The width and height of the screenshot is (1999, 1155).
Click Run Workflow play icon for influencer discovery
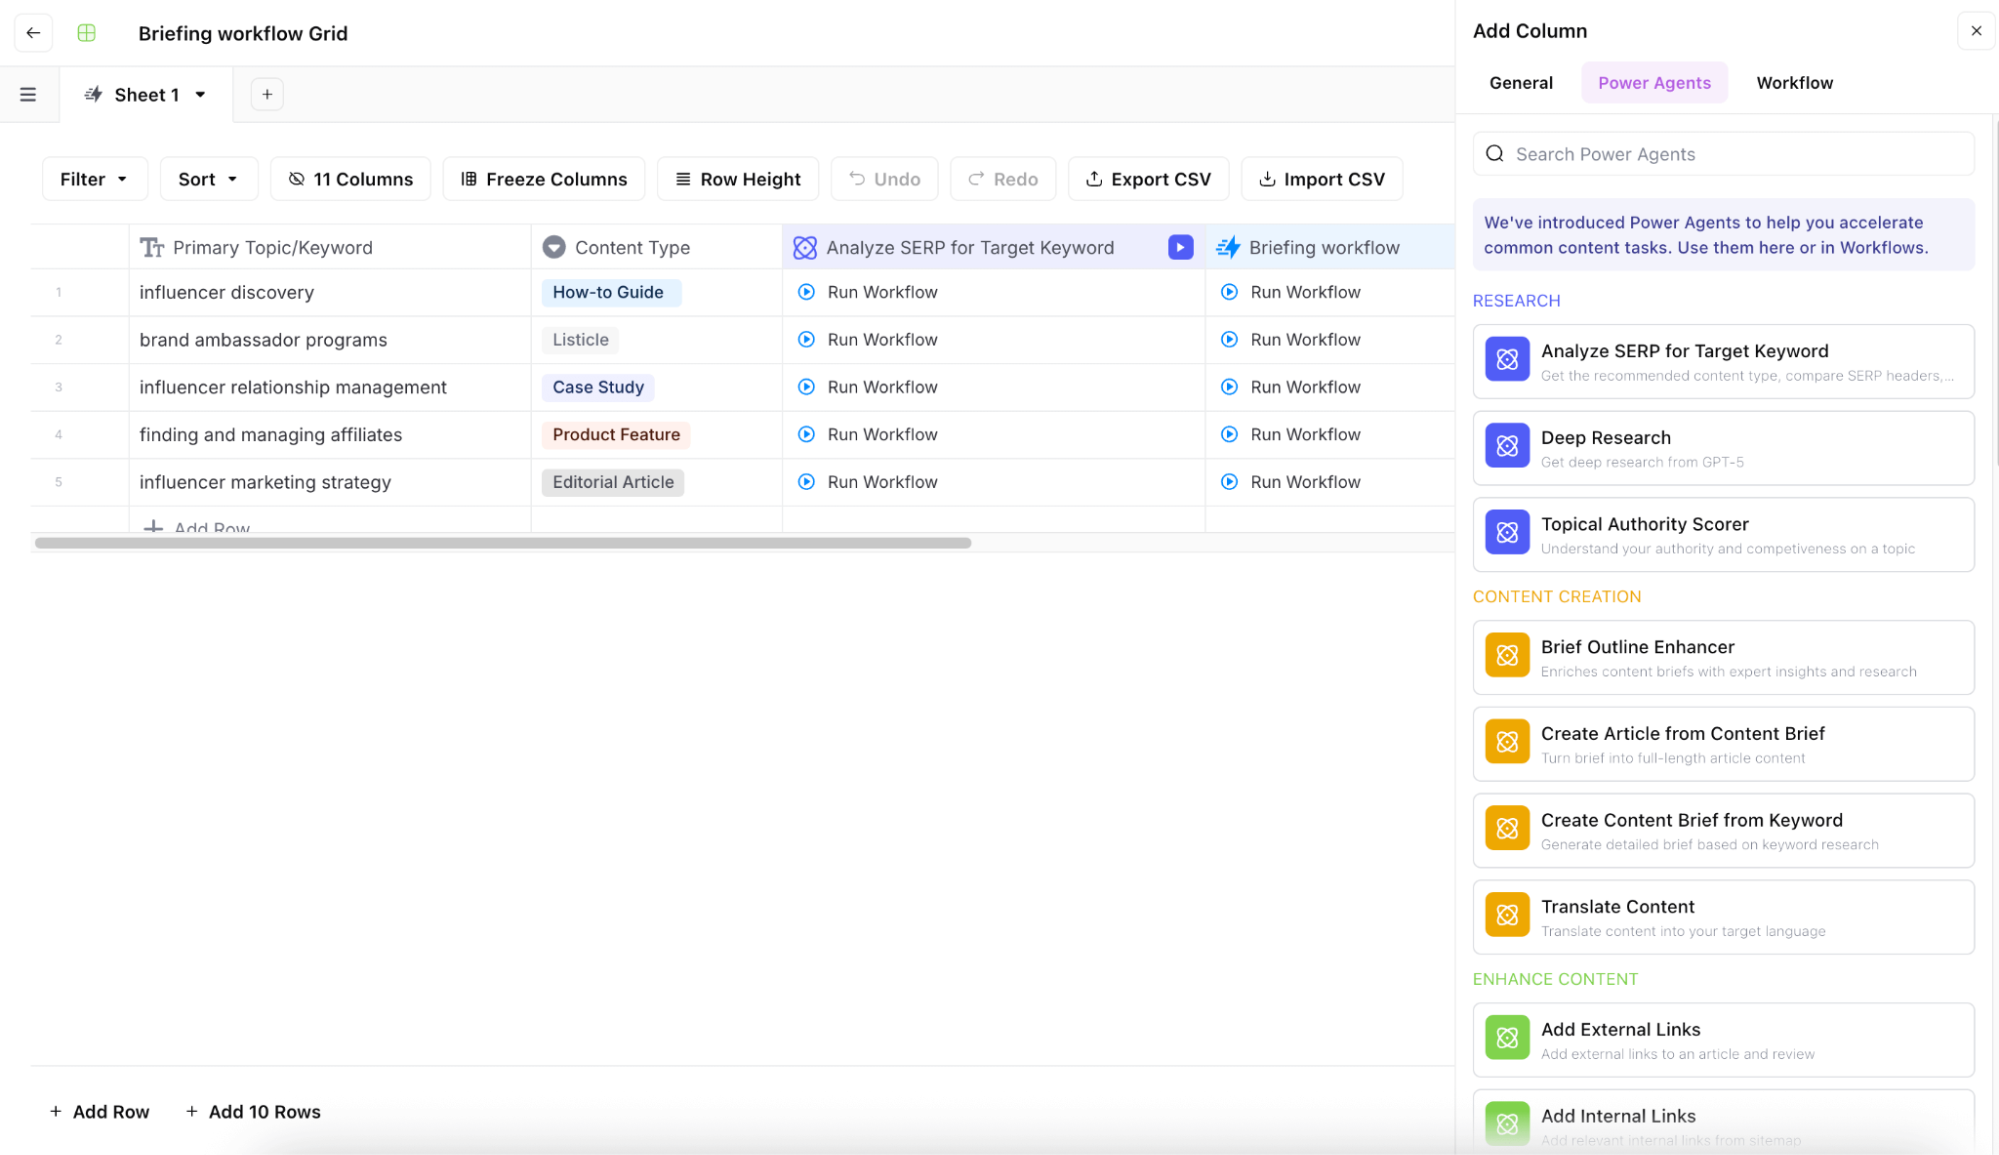point(806,293)
